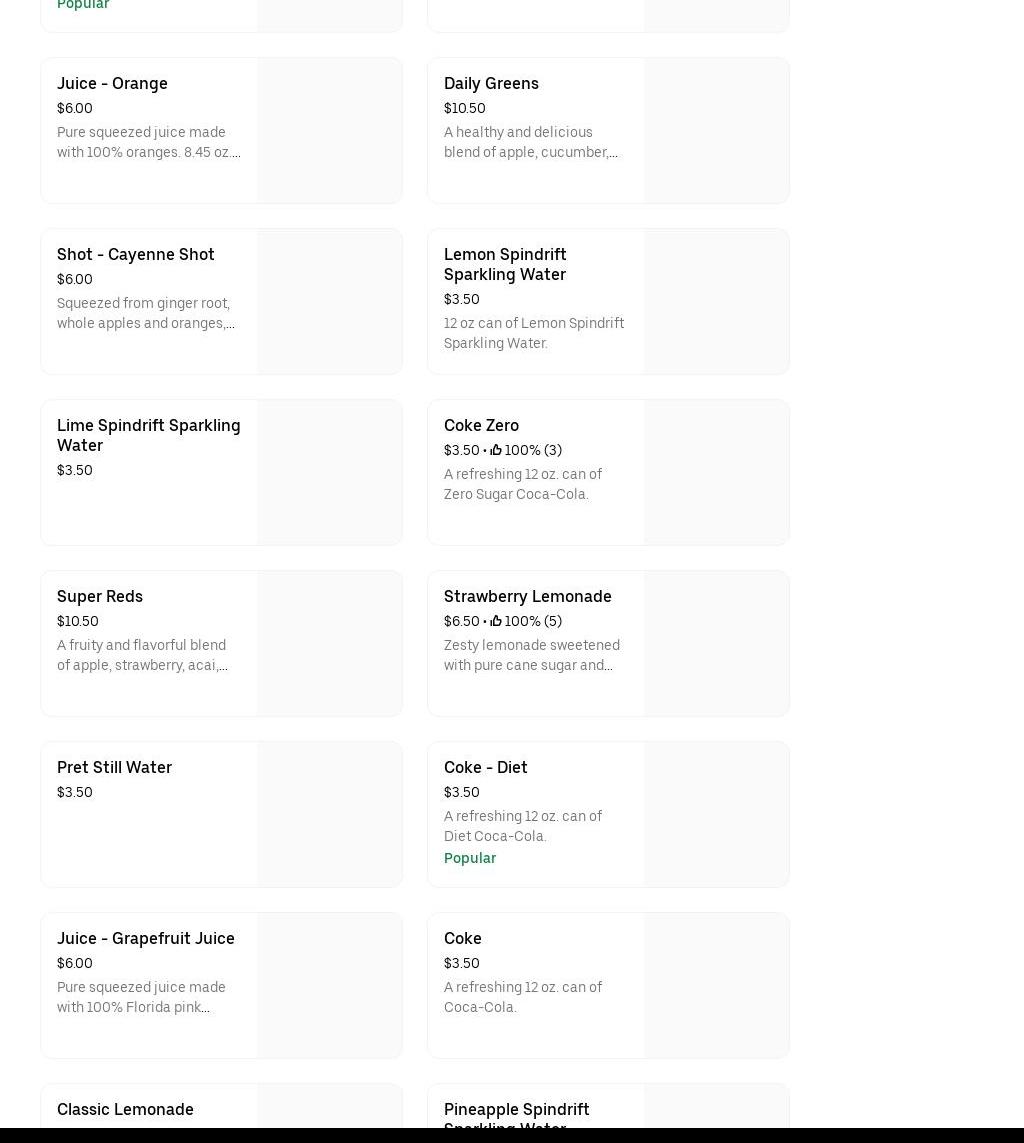Click the thumbs-up rating icon on Coke Zero
Viewport: 1024px width, 1143px height.
(x=495, y=450)
